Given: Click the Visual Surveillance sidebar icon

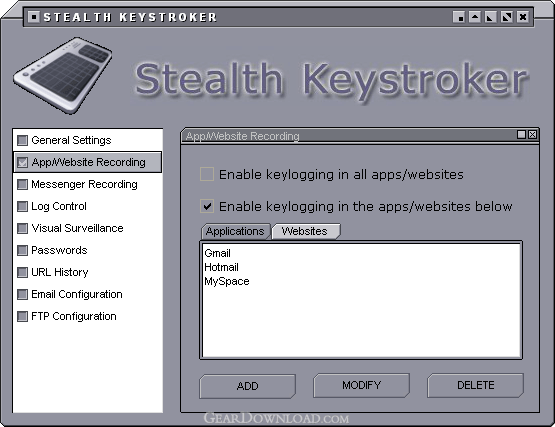Looking at the screenshot, I should click(22, 228).
